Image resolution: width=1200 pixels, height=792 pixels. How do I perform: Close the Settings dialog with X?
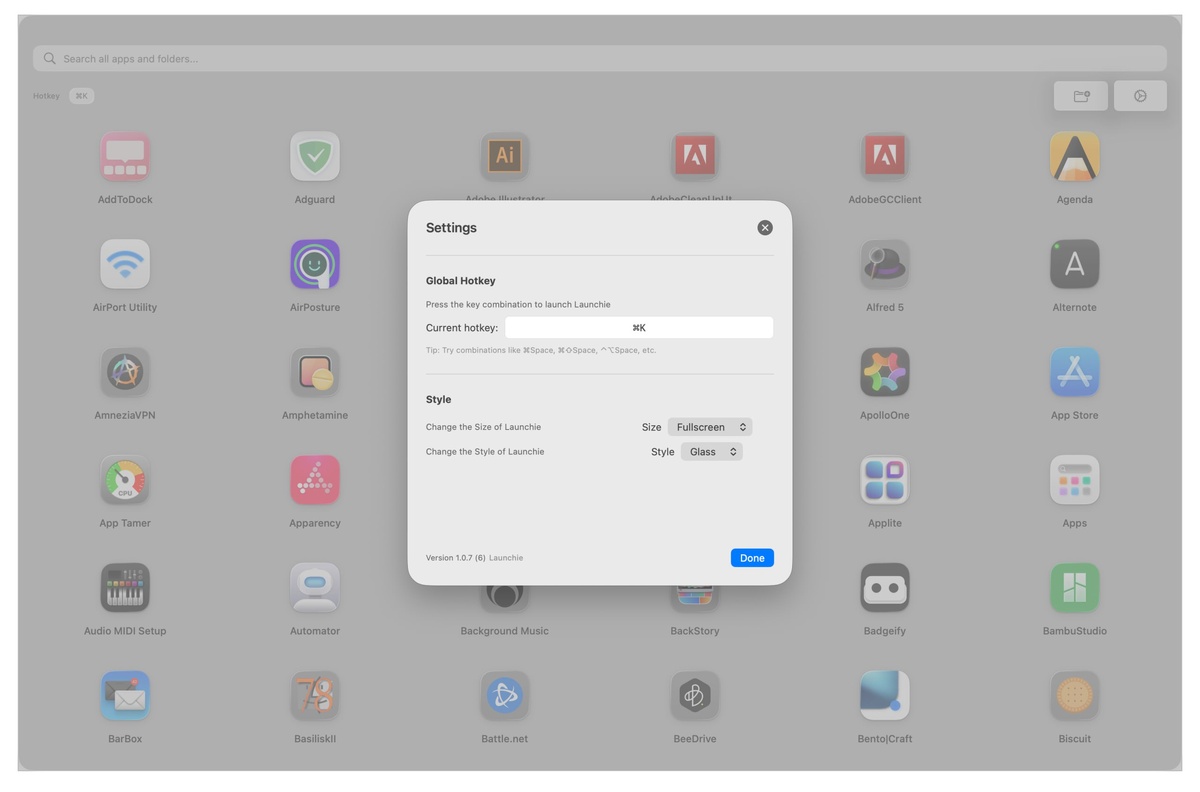765,228
